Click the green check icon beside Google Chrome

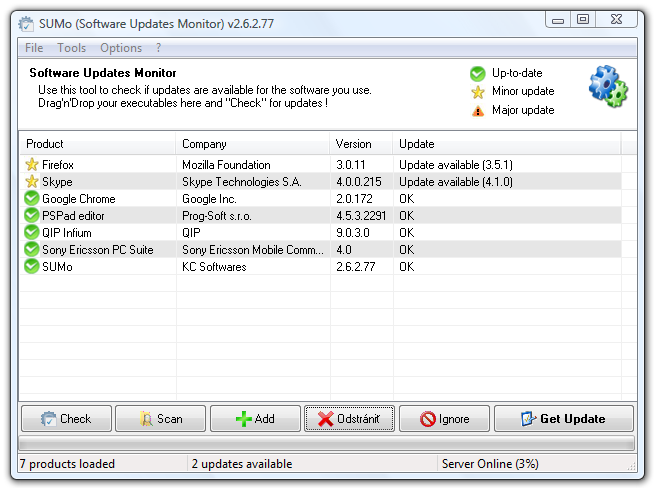click(32, 198)
